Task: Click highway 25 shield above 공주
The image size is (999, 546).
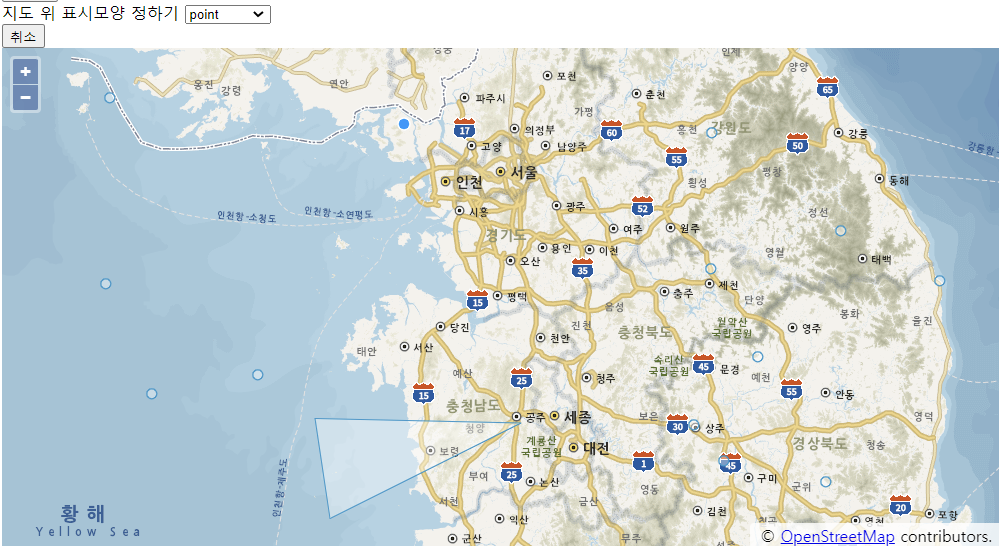Action: pos(521,378)
